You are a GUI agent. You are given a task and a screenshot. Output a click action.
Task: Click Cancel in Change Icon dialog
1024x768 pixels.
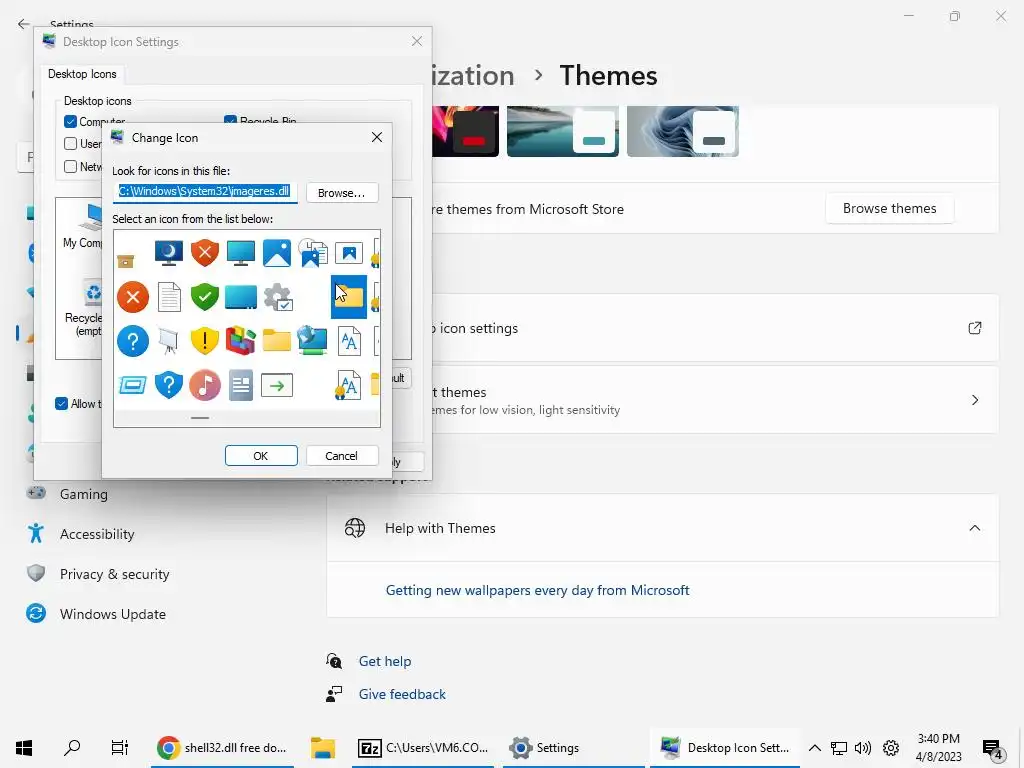coord(342,456)
